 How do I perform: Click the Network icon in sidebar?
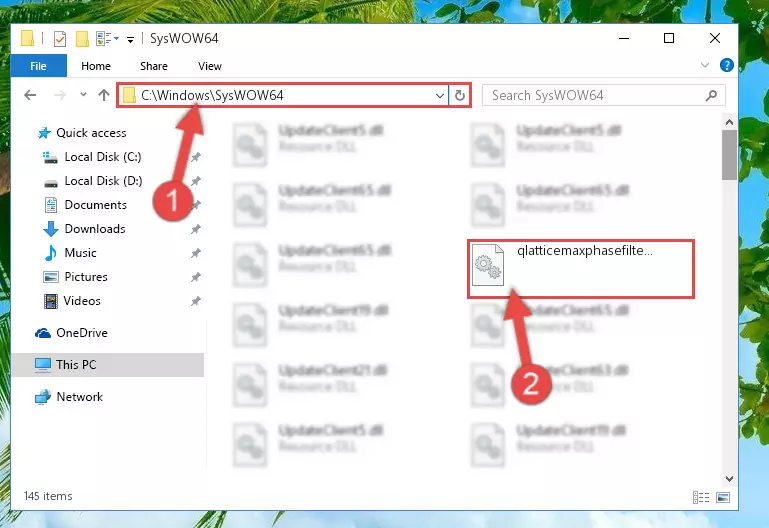(43, 397)
